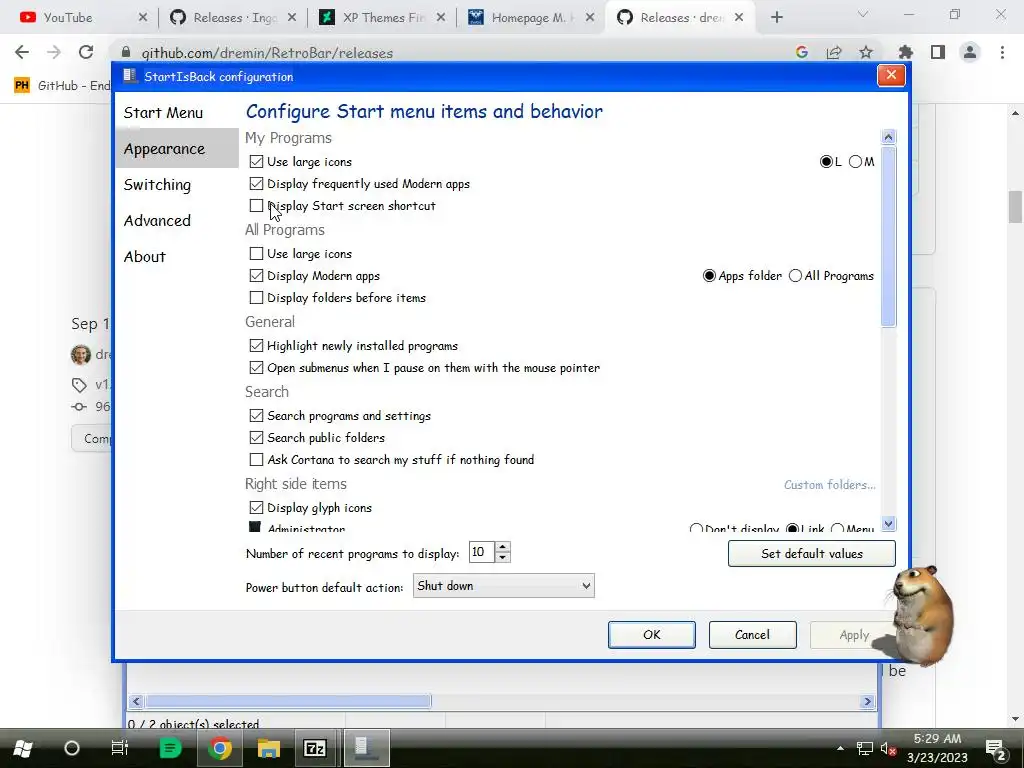Enable Display folders before items
The image size is (1024, 768).
point(256,298)
